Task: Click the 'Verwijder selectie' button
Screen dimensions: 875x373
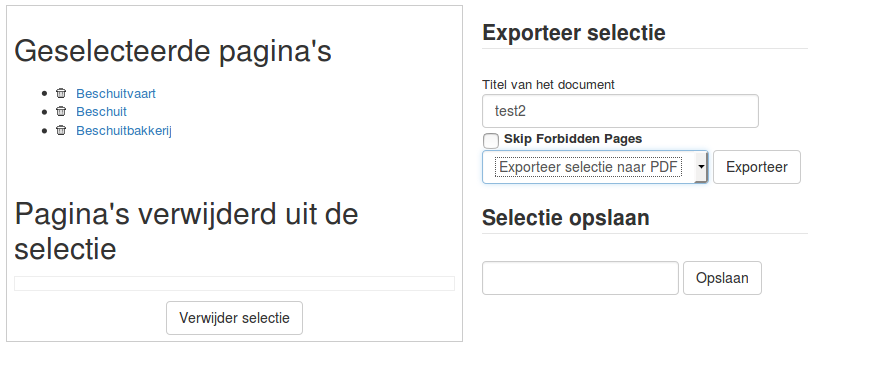Action: tap(234, 318)
